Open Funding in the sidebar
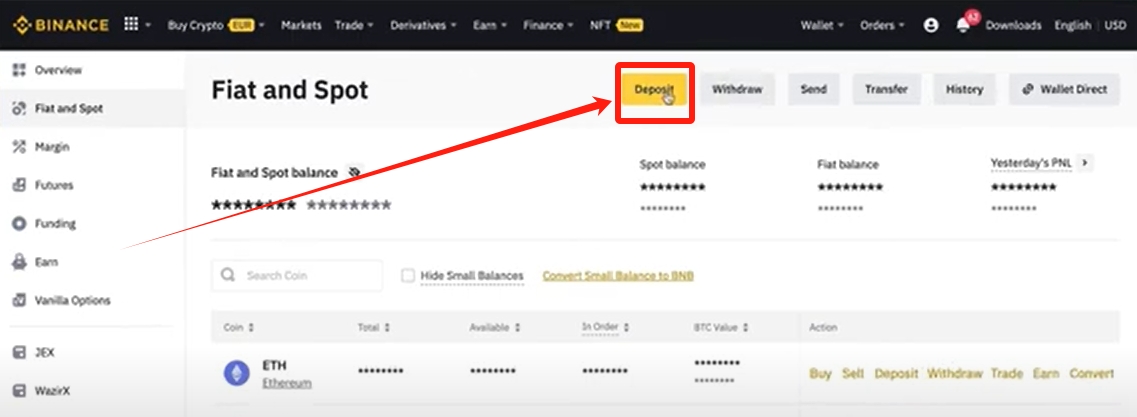 point(55,223)
